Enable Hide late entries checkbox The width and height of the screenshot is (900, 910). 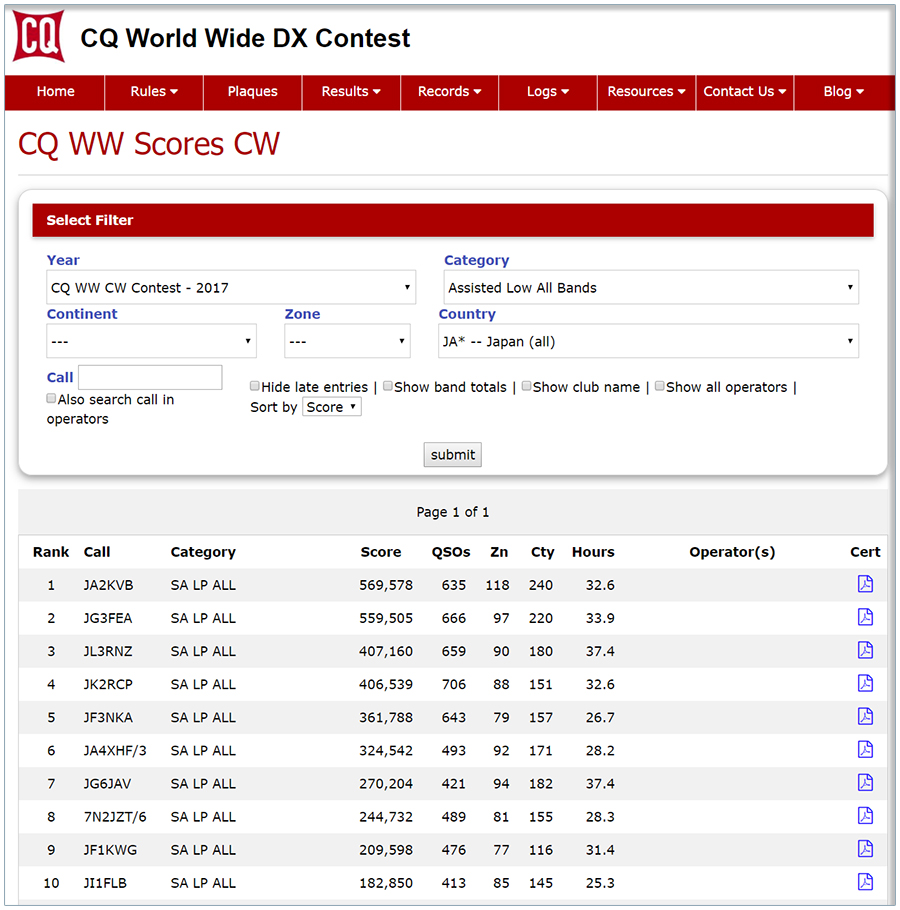click(255, 387)
